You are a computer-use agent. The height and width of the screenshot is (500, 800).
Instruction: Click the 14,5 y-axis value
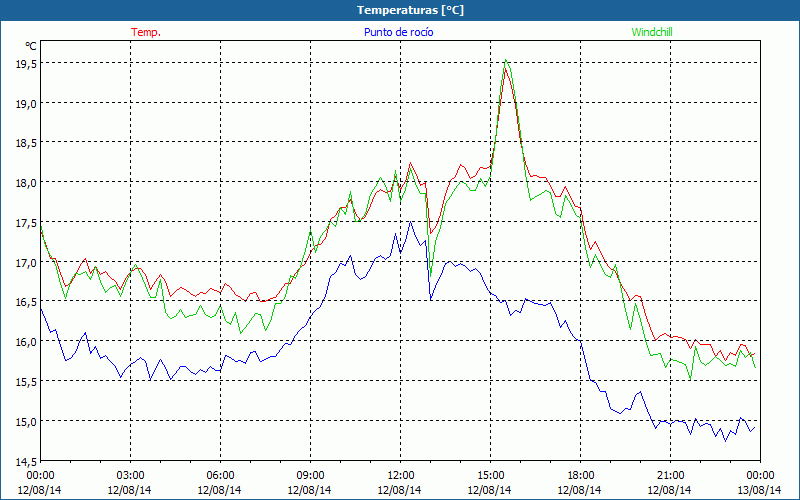coord(26,461)
